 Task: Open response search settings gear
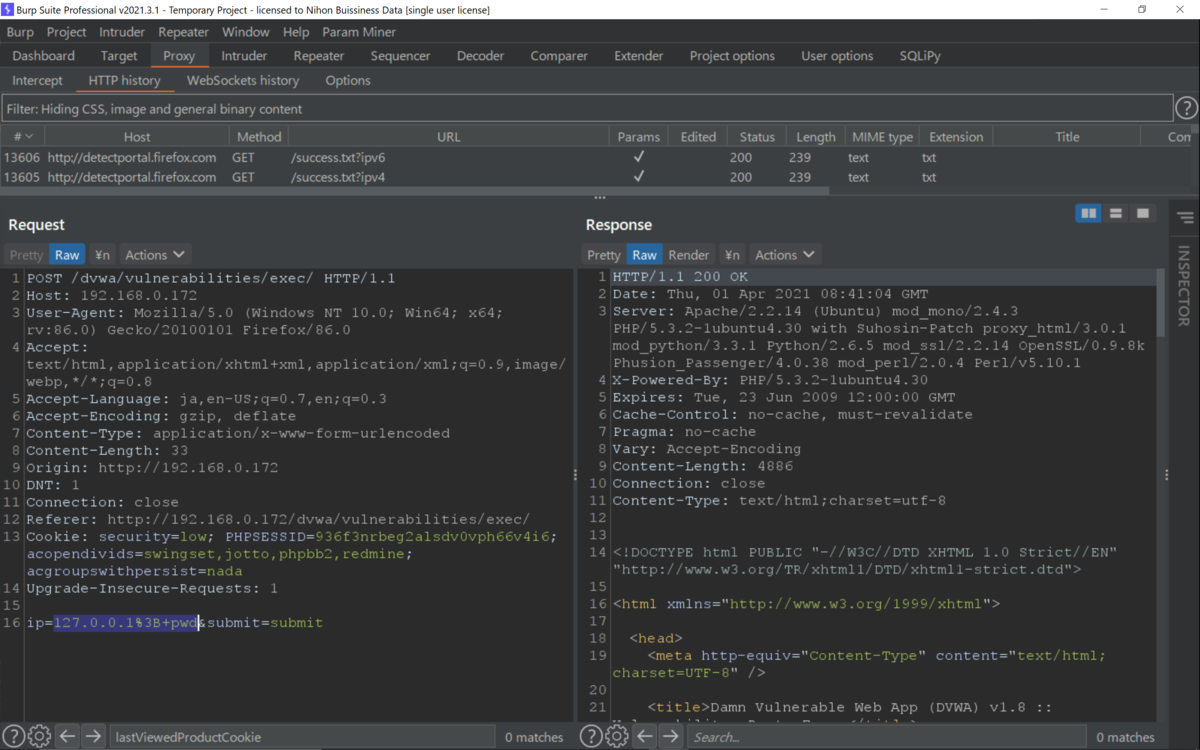pos(617,737)
